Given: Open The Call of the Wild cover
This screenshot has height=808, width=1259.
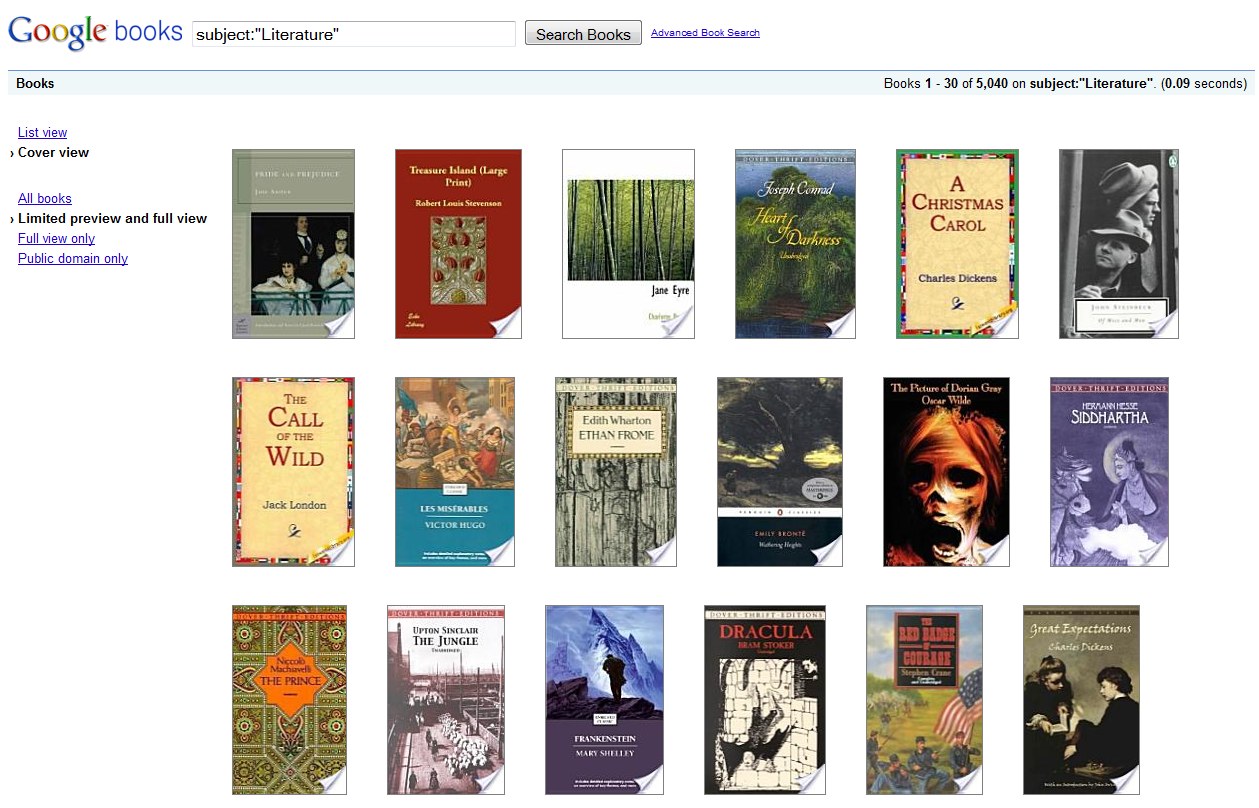Looking at the screenshot, I should coord(293,471).
